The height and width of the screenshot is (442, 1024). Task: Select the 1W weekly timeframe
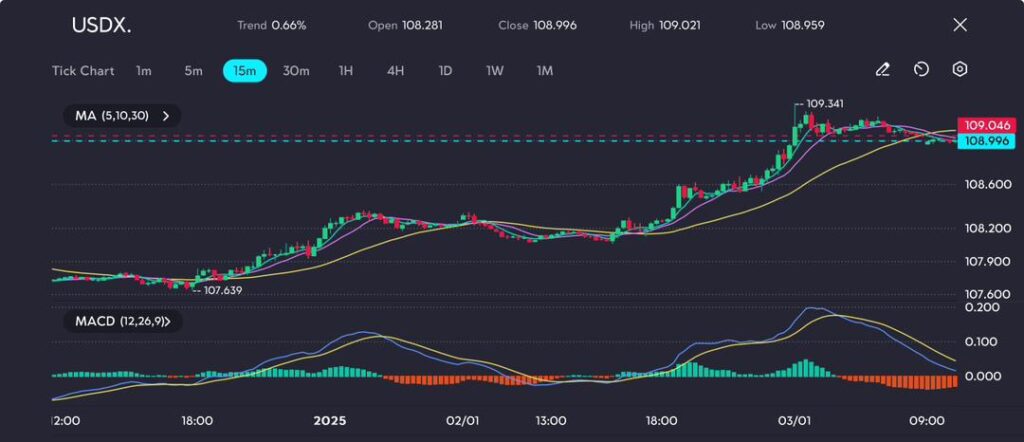coord(495,71)
